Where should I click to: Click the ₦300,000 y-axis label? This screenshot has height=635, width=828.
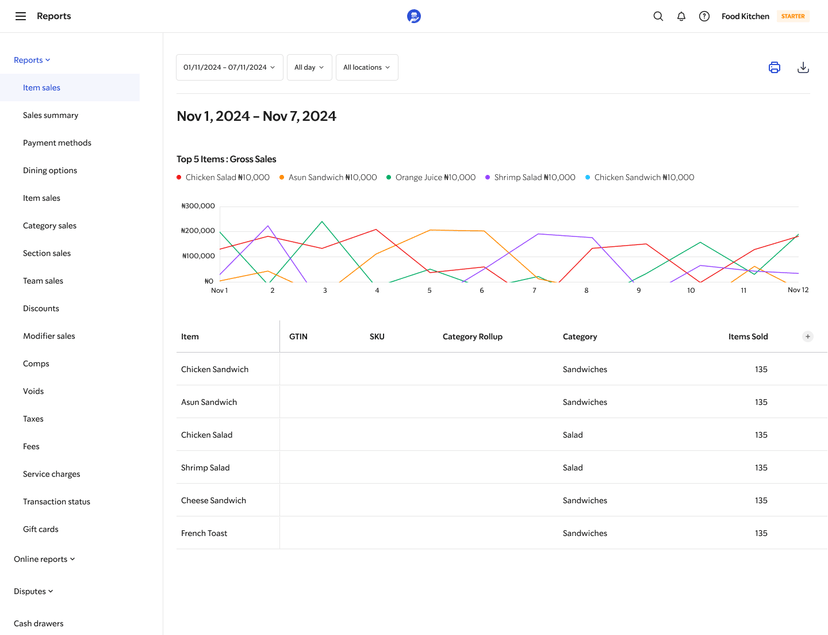[x=198, y=206]
